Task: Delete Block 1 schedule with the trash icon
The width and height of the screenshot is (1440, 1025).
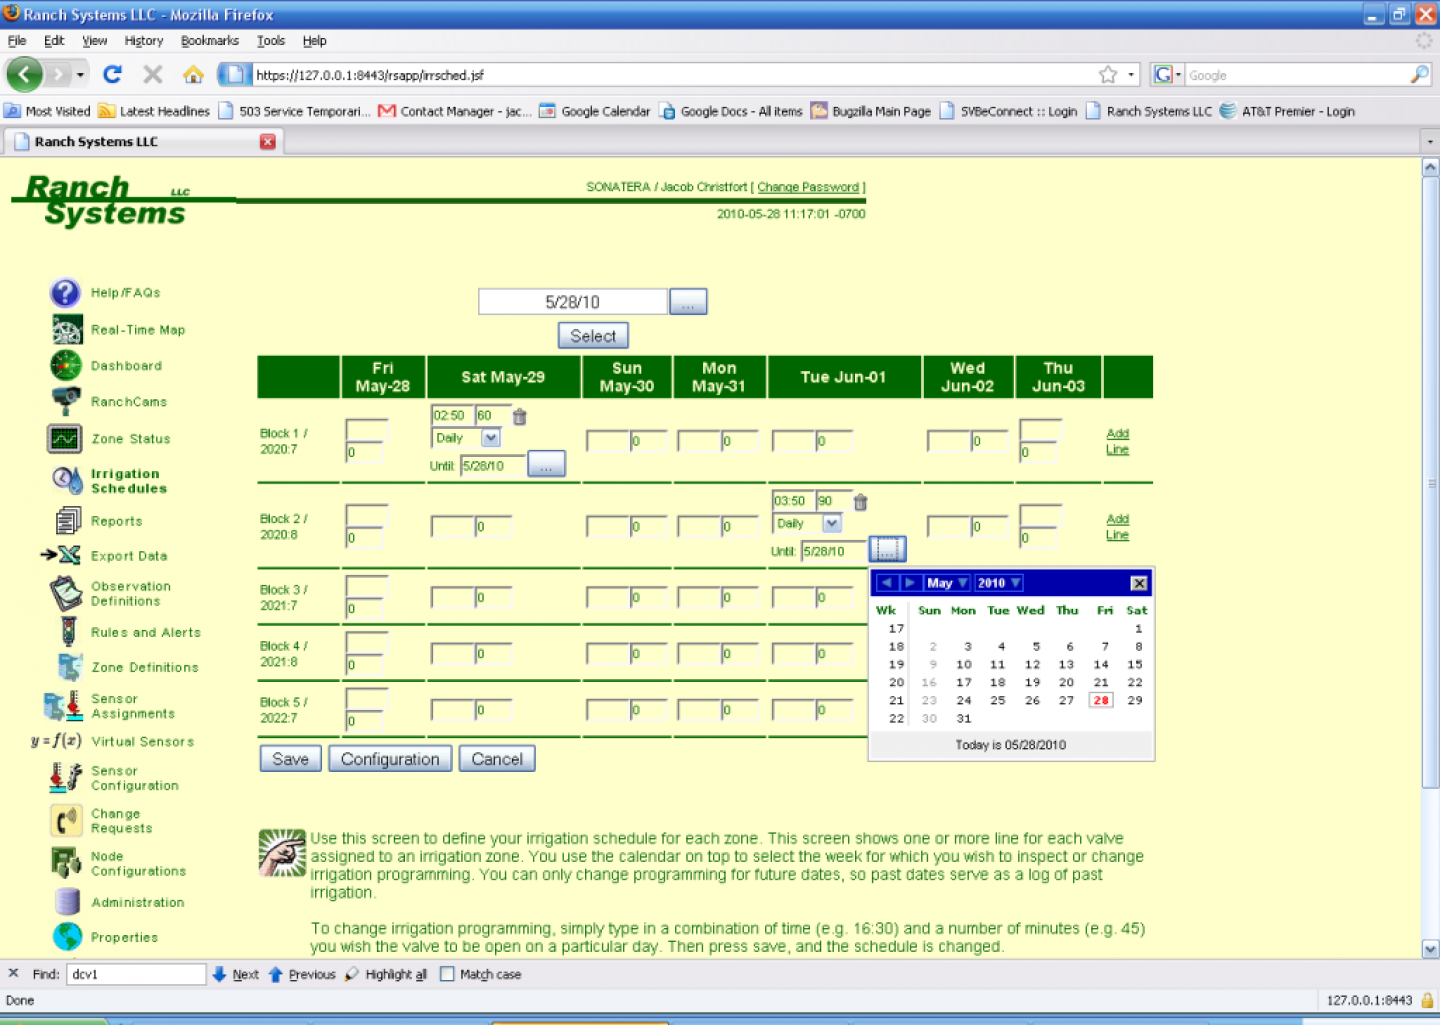Action: tap(519, 416)
